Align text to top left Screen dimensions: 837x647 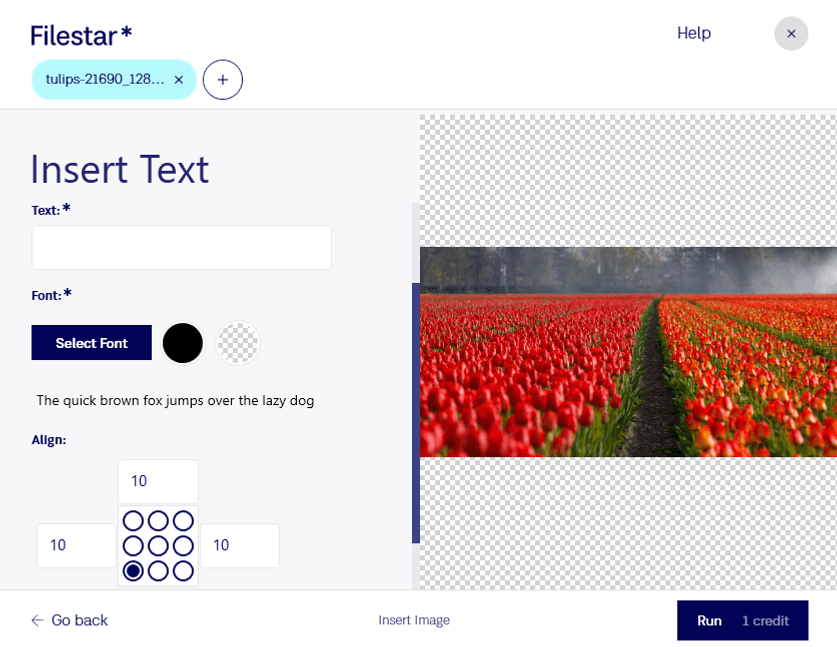pyautogui.click(x=133, y=520)
